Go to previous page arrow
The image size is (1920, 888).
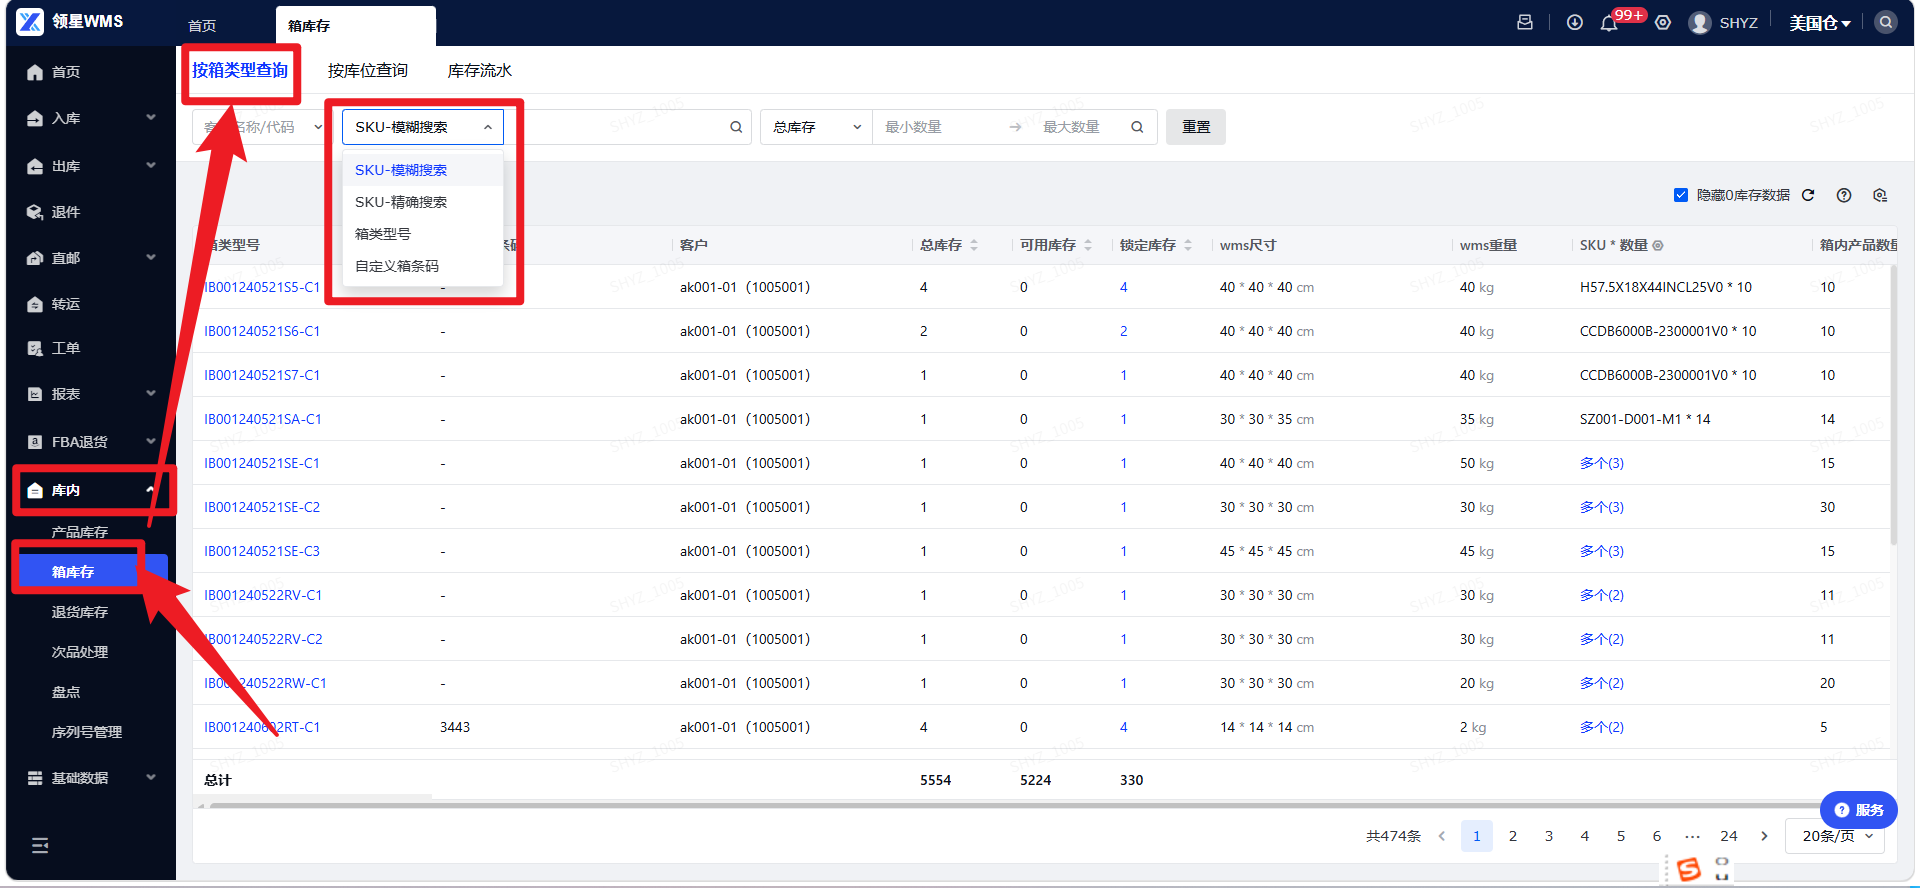(x=1442, y=836)
